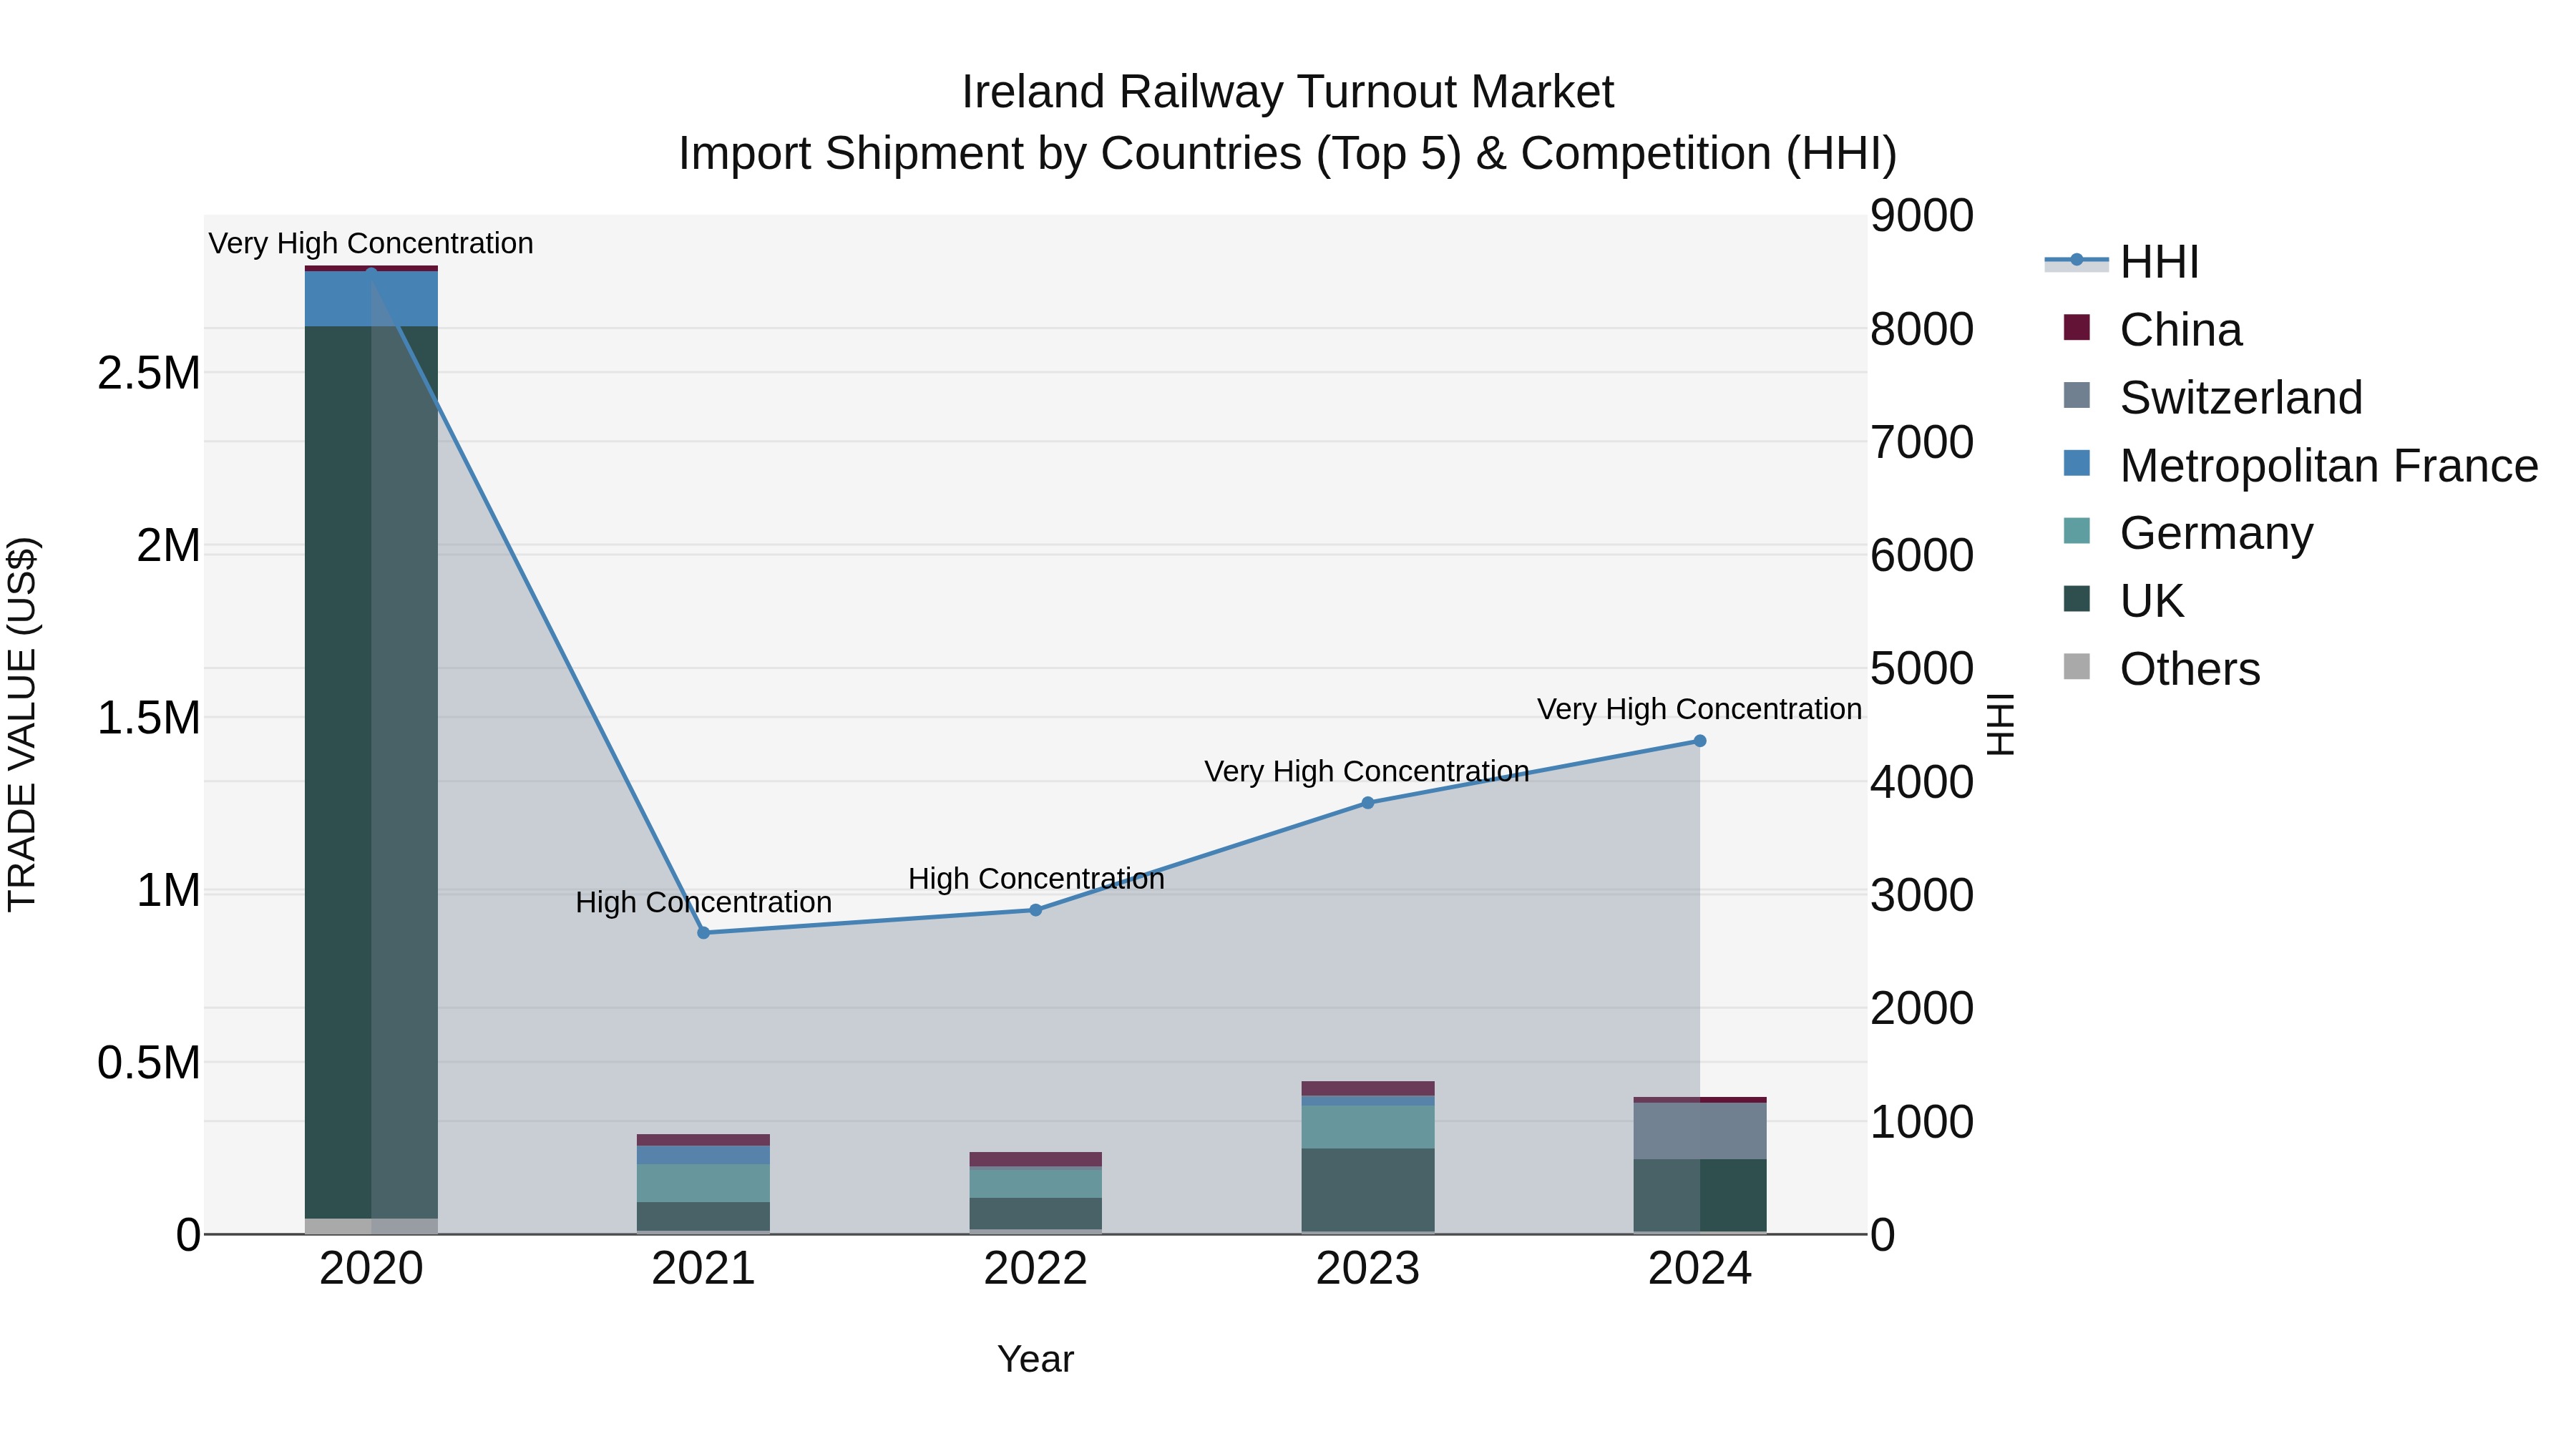The width and height of the screenshot is (2576, 1449).
Task: Click the 2023 x-axis label
Action: tap(1368, 1269)
